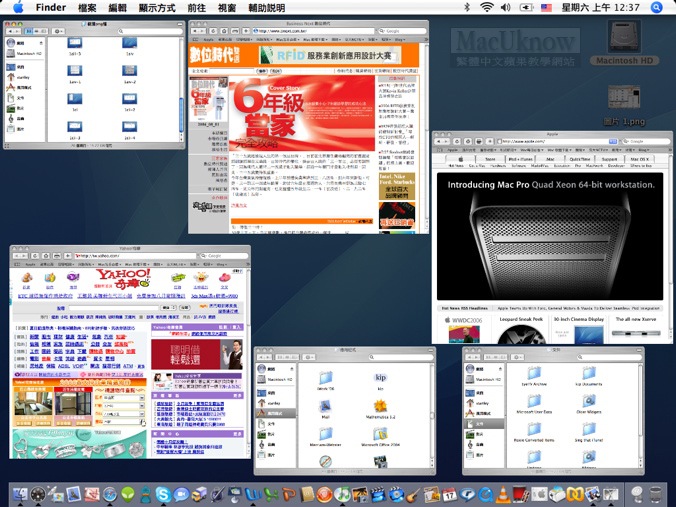Launch QuickTime Player from the Dock

pos(485,494)
